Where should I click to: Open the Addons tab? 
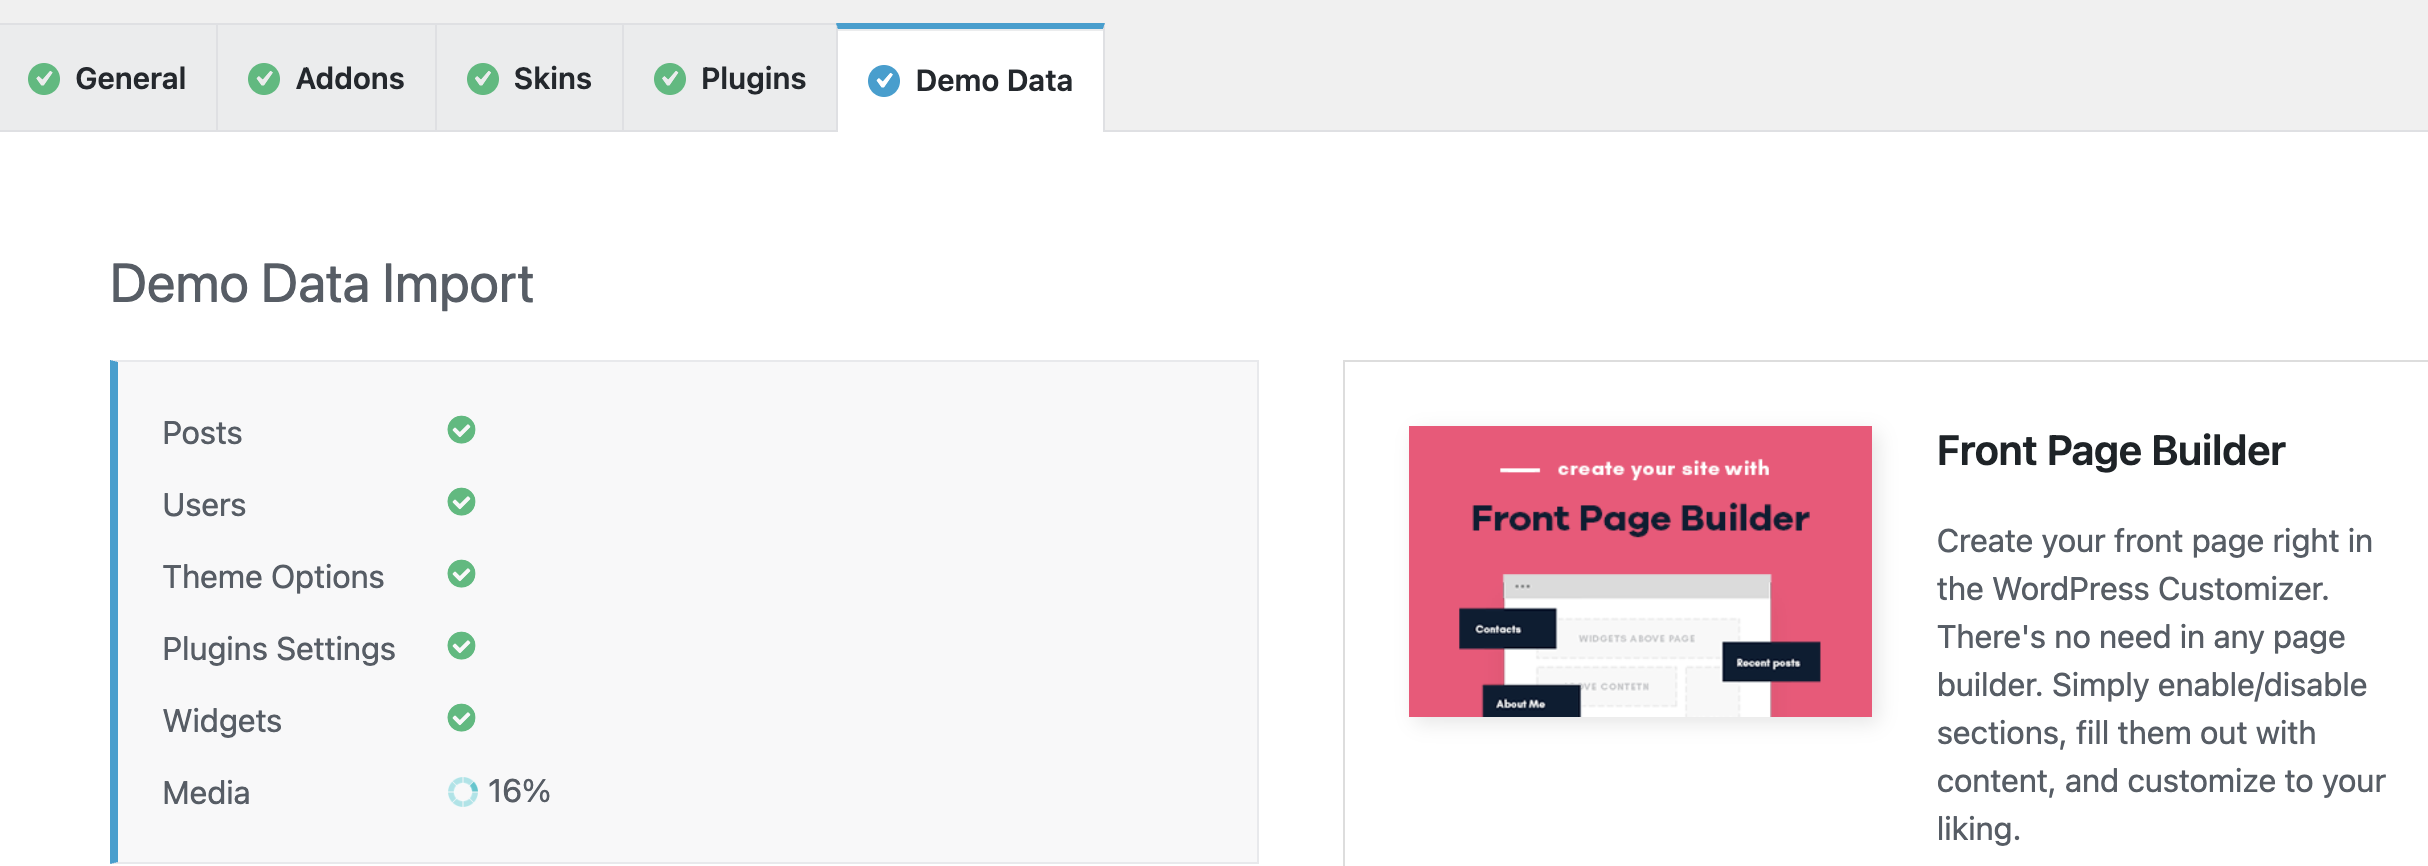(x=327, y=78)
